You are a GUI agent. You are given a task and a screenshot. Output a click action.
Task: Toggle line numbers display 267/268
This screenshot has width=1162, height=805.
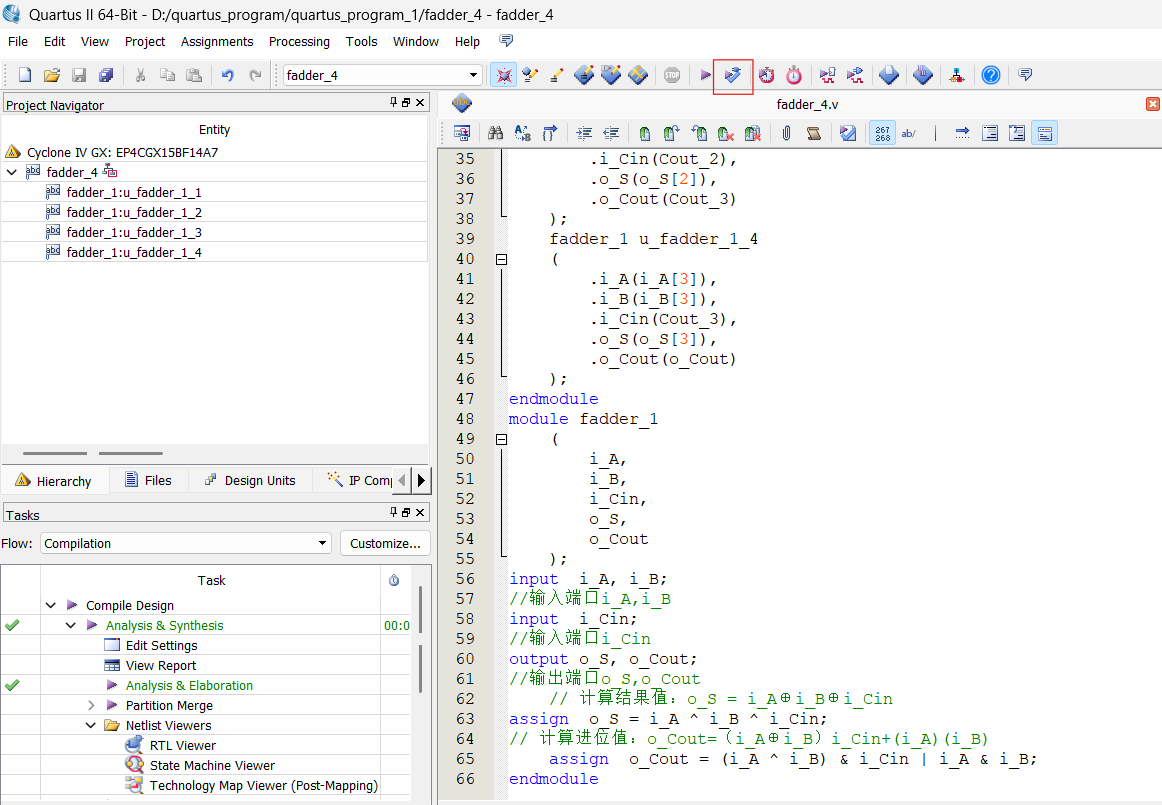pos(882,133)
